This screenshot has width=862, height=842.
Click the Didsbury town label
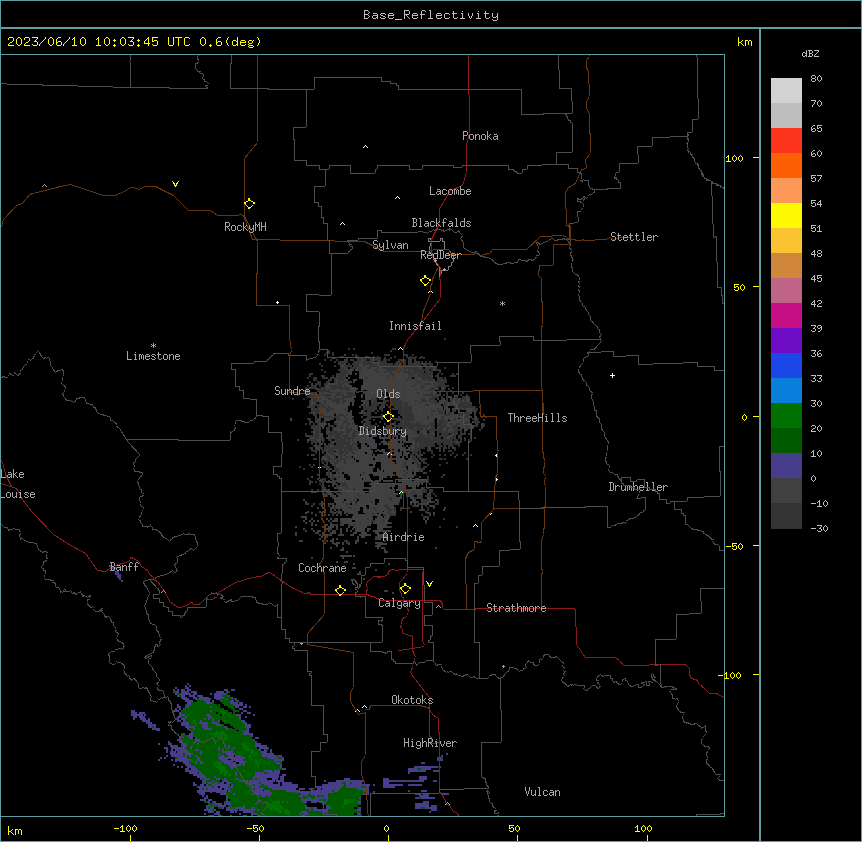click(x=382, y=431)
